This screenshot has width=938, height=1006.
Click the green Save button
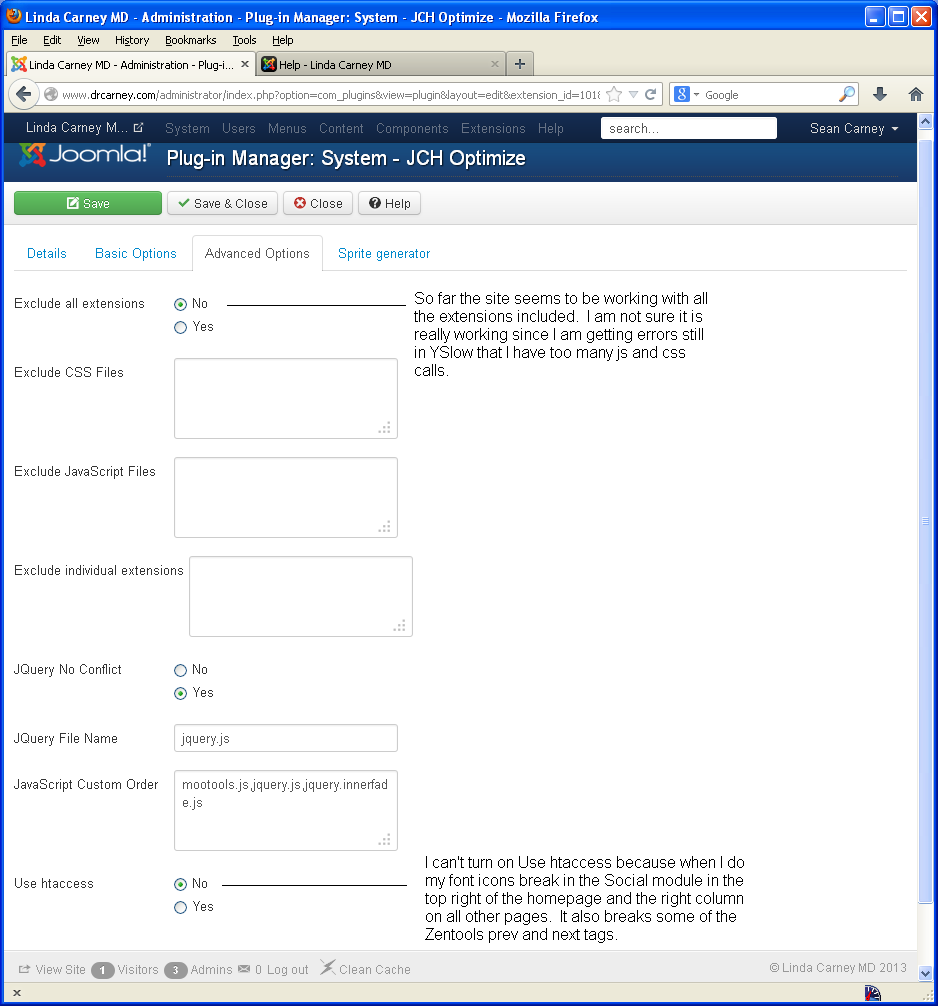pos(88,203)
